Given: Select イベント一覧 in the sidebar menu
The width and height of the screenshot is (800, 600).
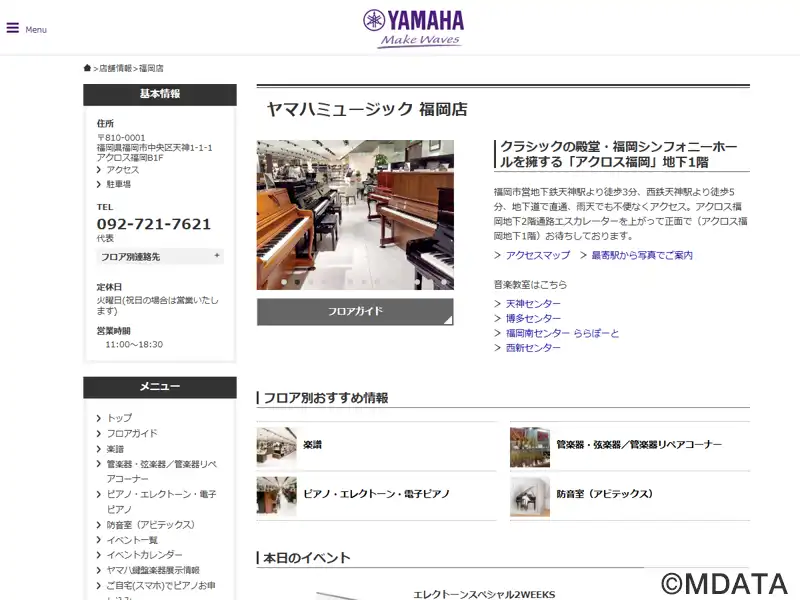Looking at the screenshot, I should (132, 540).
